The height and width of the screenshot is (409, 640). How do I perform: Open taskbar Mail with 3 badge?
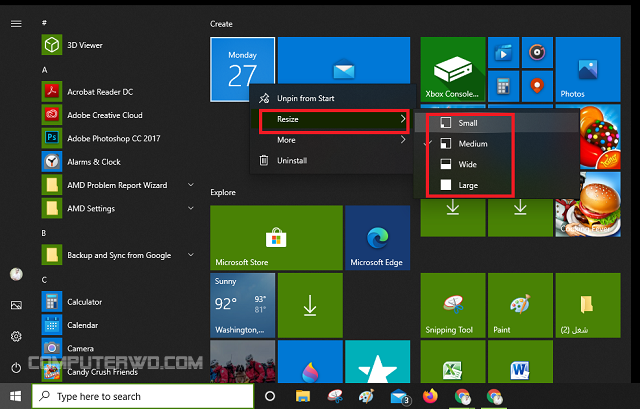400,396
